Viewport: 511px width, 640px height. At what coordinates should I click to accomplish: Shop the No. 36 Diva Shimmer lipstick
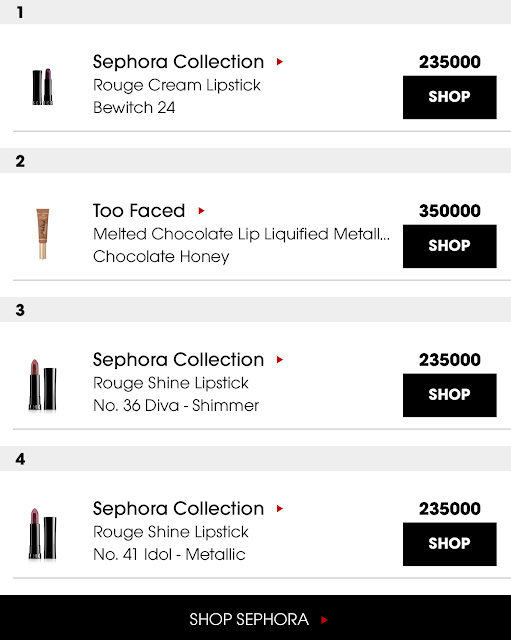point(449,395)
